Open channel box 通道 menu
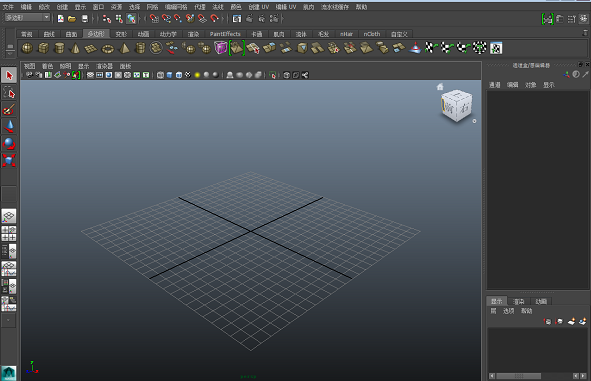 pyautogui.click(x=495, y=85)
